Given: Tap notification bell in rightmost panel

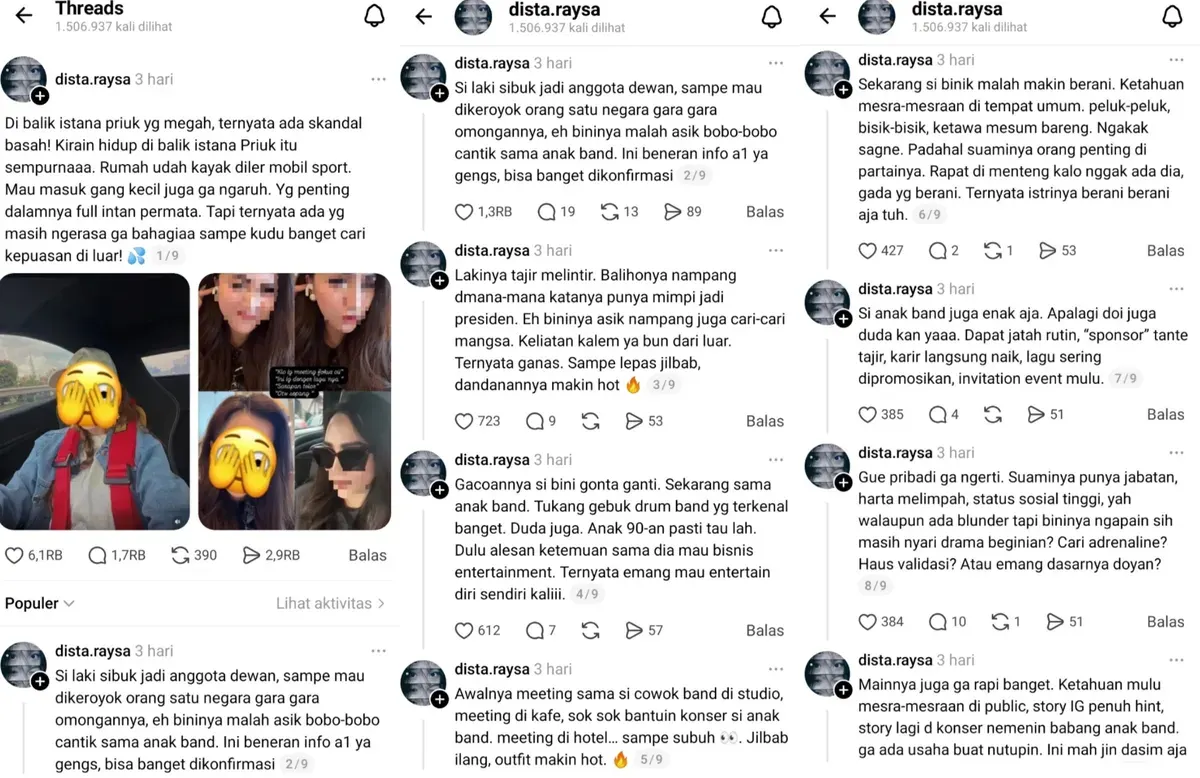Looking at the screenshot, I should 1172,16.
